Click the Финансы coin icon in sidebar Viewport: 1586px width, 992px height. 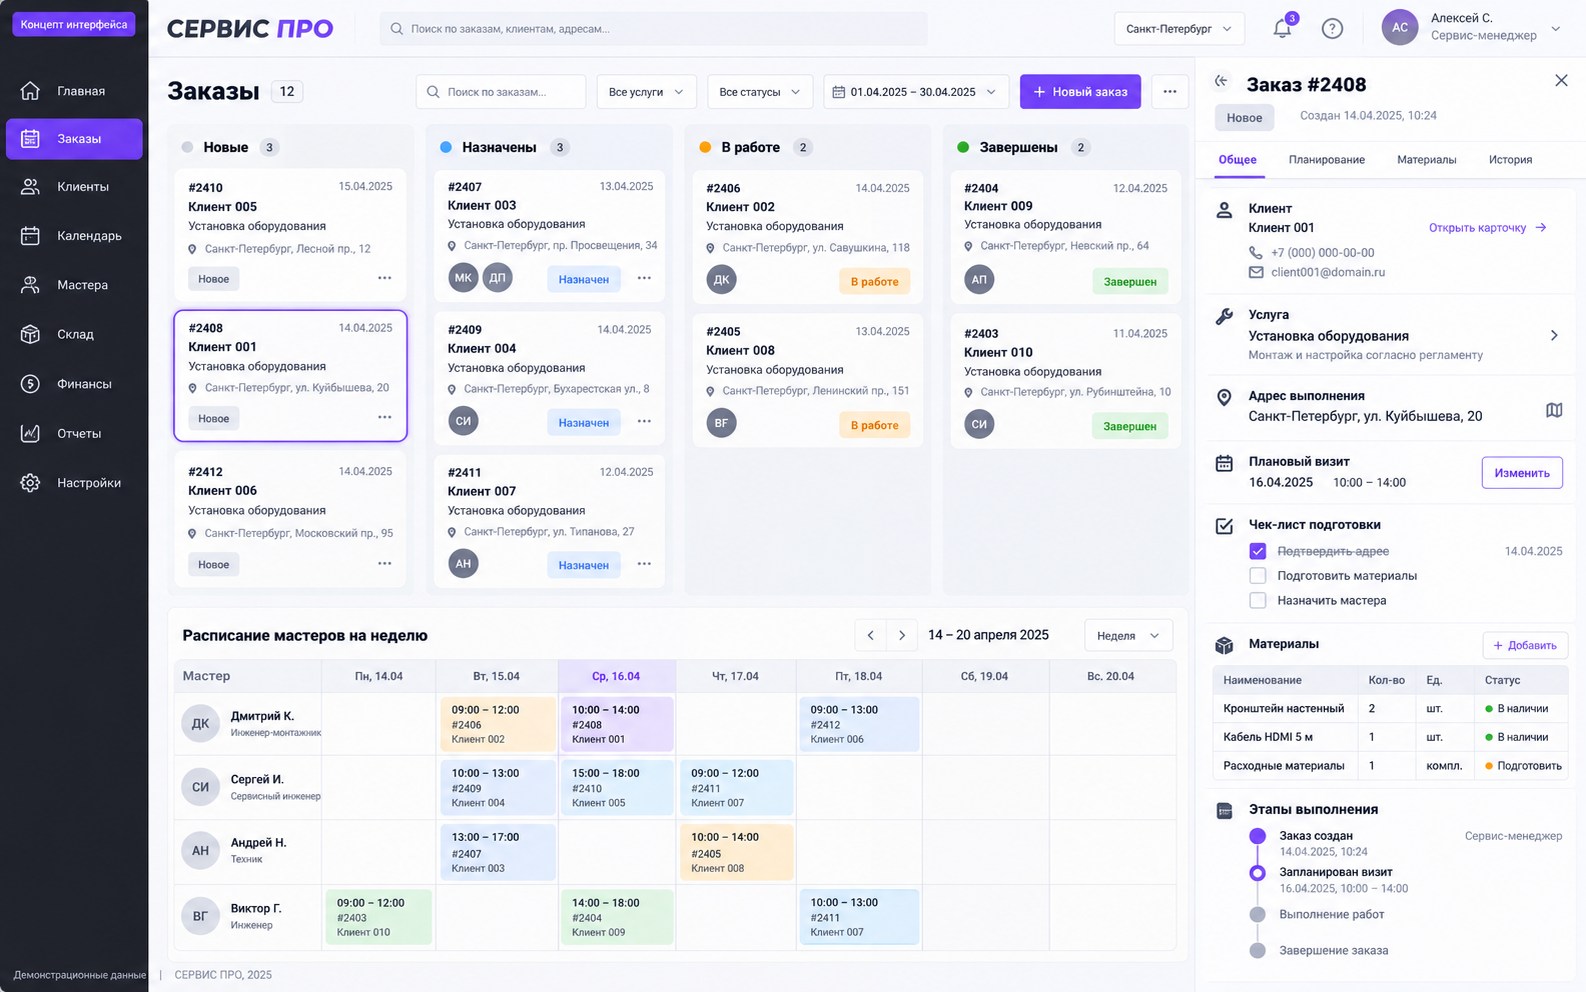coord(30,384)
